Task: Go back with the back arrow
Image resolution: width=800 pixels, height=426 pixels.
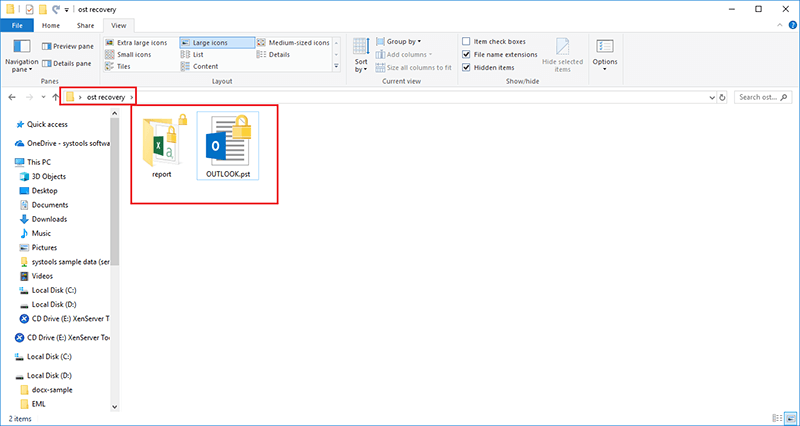Action: (x=12, y=97)
